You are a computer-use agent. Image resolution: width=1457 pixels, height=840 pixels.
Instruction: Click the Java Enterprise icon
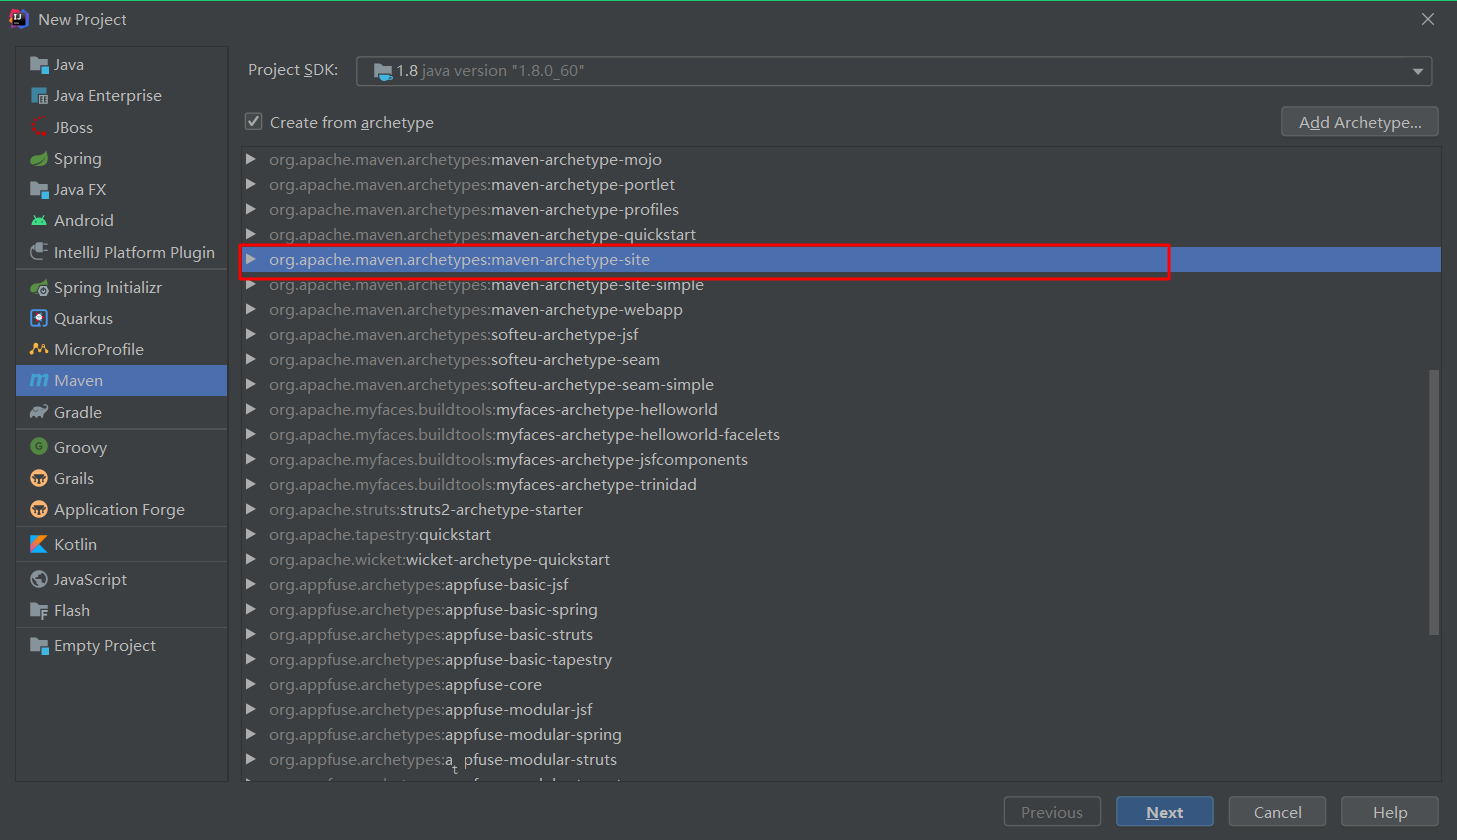[x=39, y=96]
